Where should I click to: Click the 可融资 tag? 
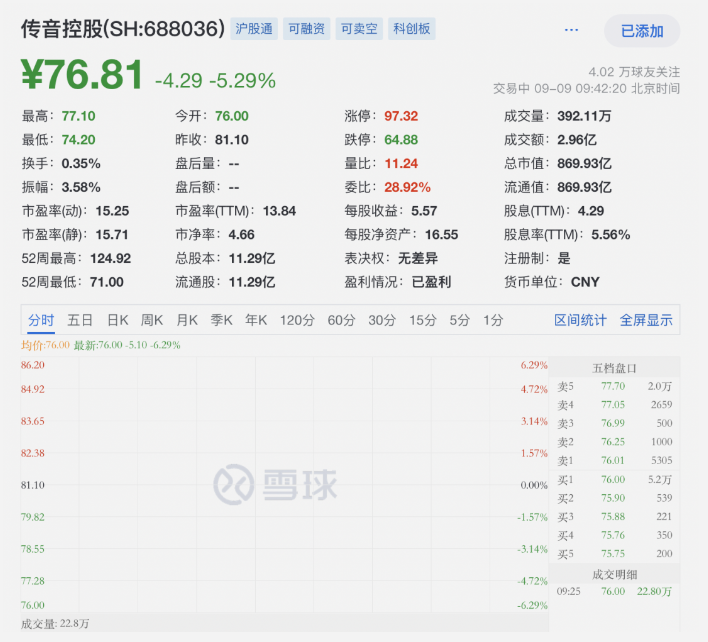(307, 29)
